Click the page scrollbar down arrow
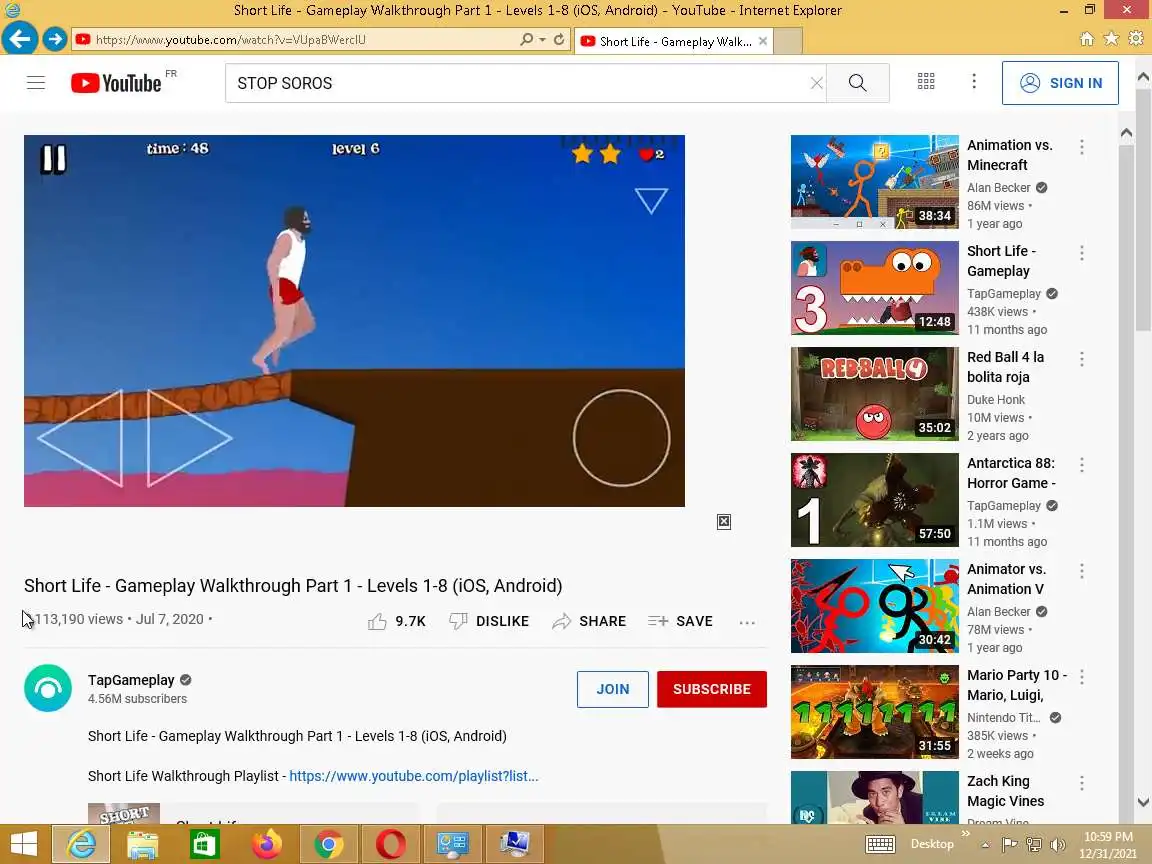The height and width of the screenshot is (864, 1152). 1143,802
